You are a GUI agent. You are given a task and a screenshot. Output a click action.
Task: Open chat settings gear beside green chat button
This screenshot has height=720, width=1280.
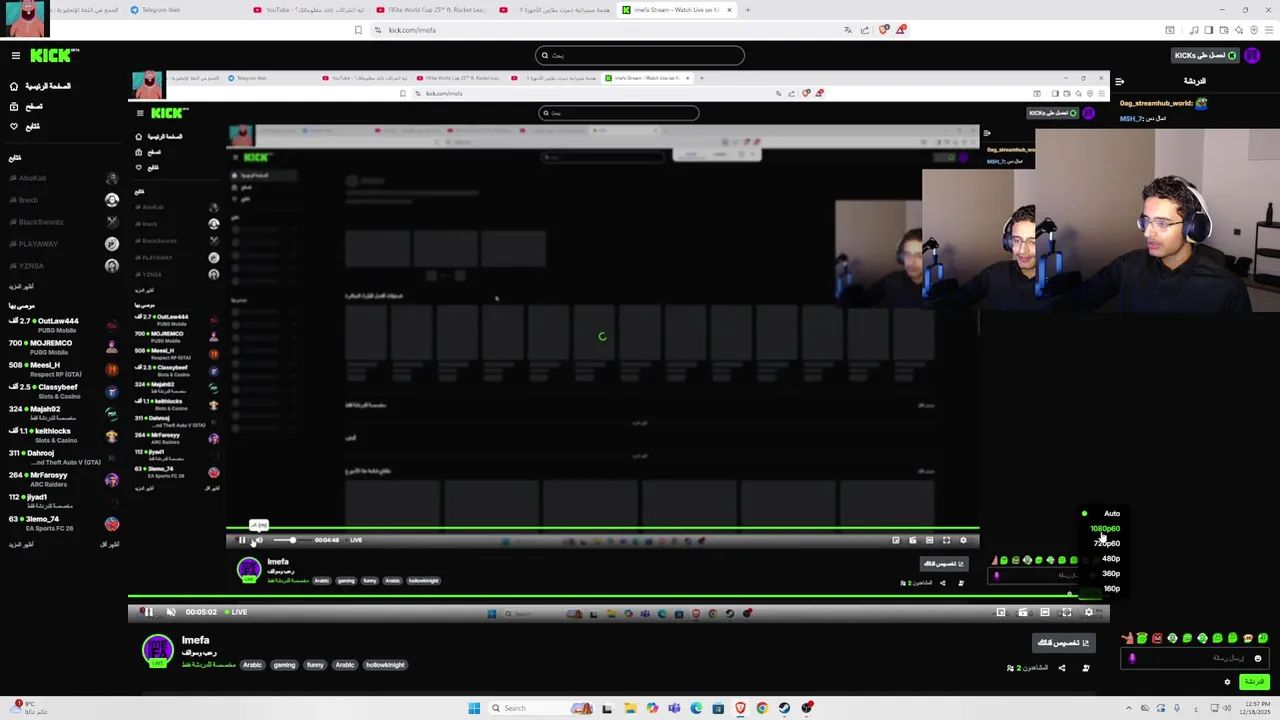pos(1227,682)
